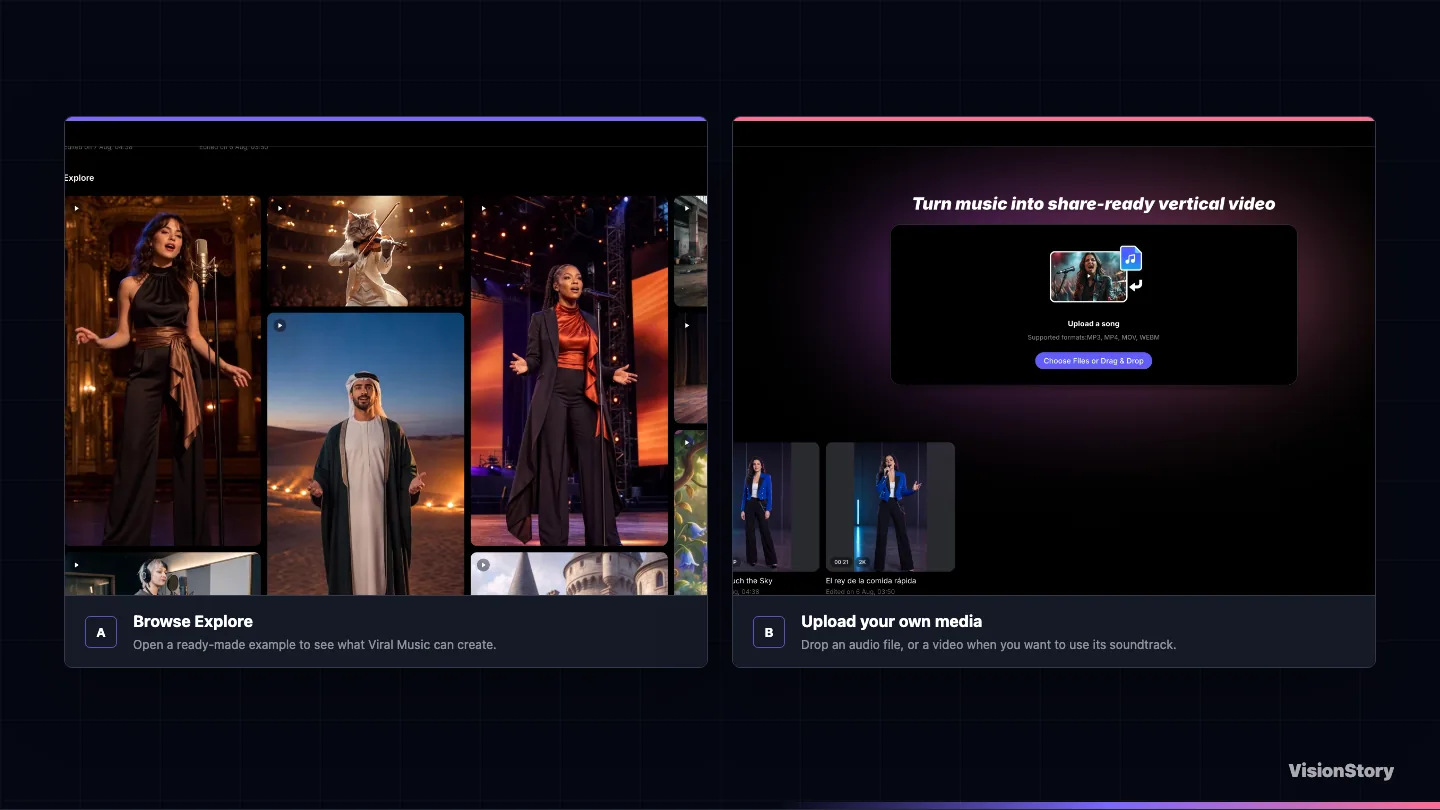Click the 00:21 duration badge
1440x810 pixels.
coord(841,562)
